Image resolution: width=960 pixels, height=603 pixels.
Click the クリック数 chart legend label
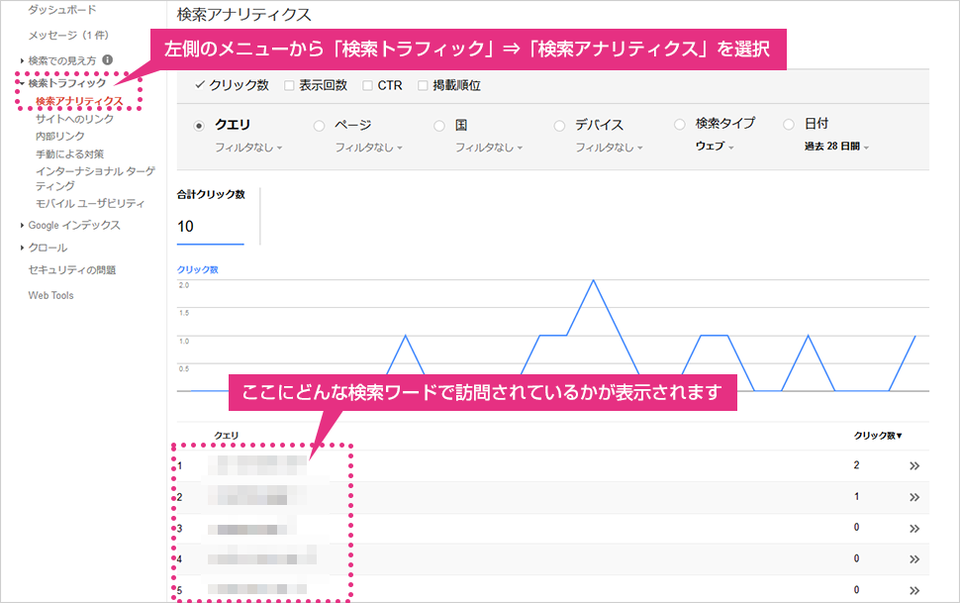[x=198, y=269]
